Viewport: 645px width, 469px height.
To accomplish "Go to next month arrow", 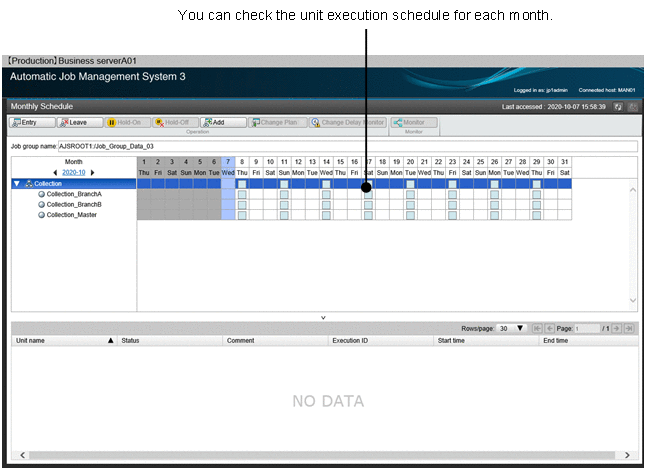I will pyautogui.click(x=93, y=173).
